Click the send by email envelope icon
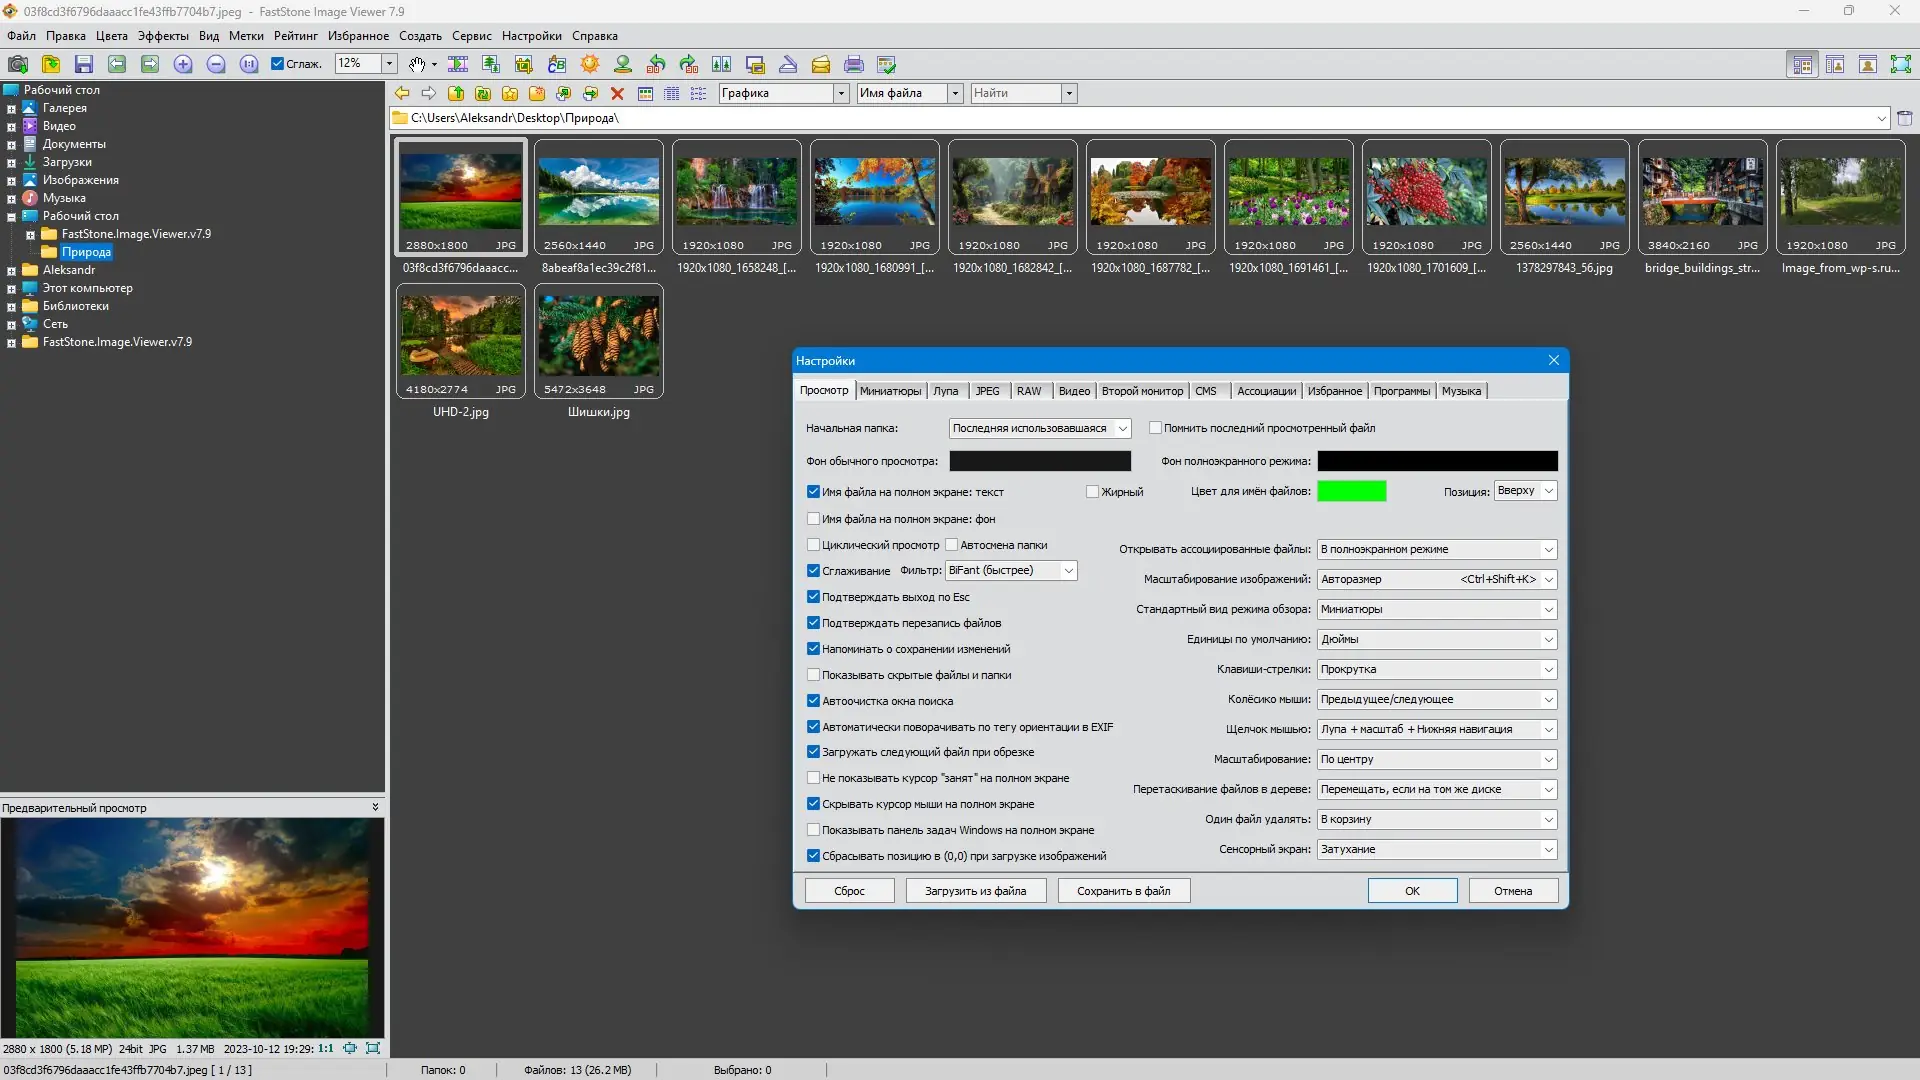This screenshot has width=1920, height=1080. (x=820, y=64)
